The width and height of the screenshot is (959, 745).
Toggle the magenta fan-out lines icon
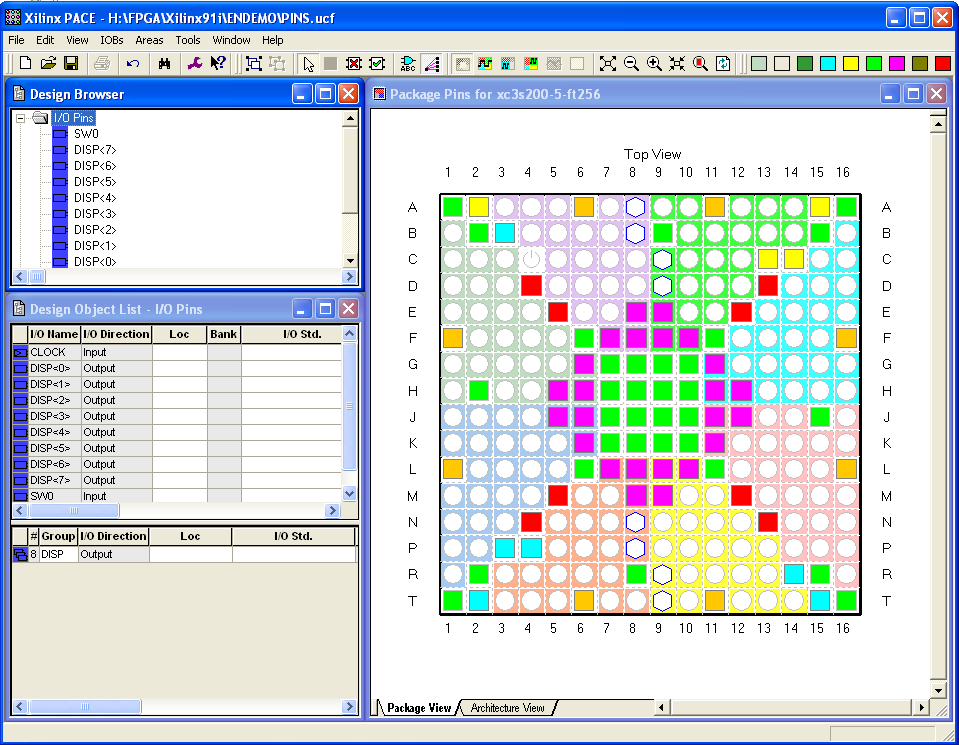click(432, 63)
